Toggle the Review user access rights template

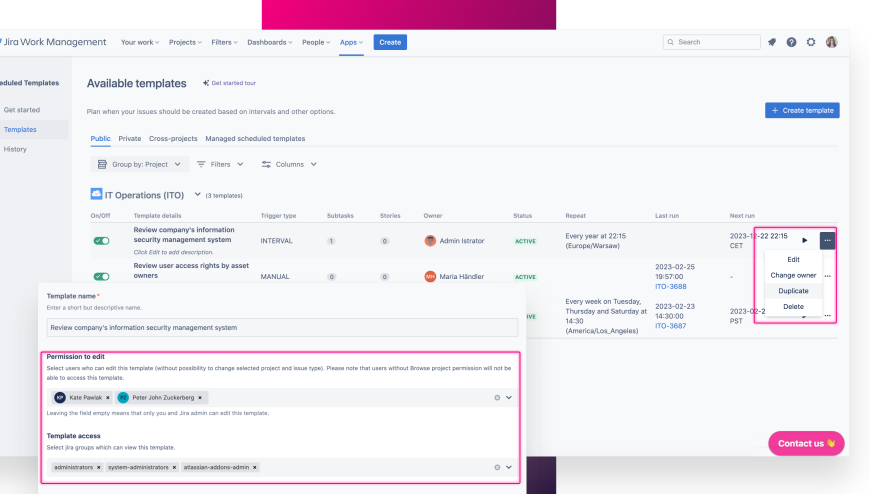(102, 276)
